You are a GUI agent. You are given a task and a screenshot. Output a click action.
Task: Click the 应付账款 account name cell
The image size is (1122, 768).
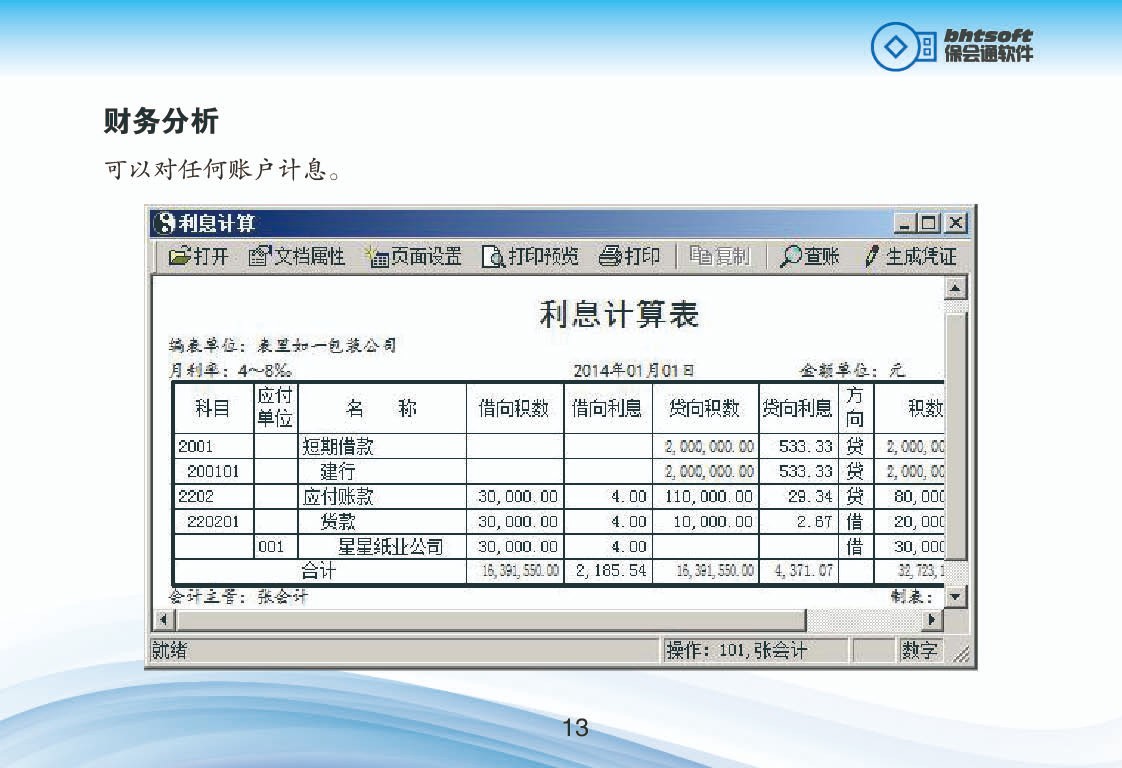tap(382, 496)
